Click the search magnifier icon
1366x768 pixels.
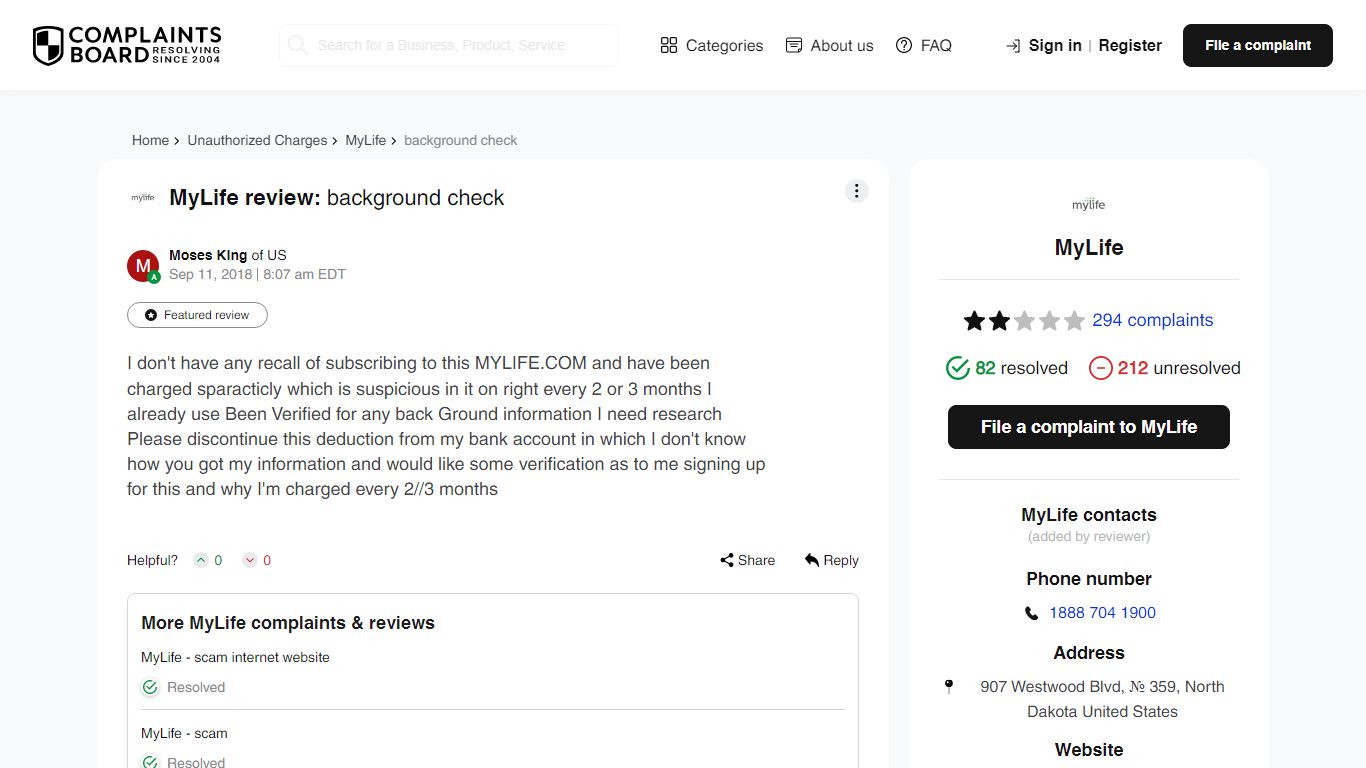tap(297, 45)
